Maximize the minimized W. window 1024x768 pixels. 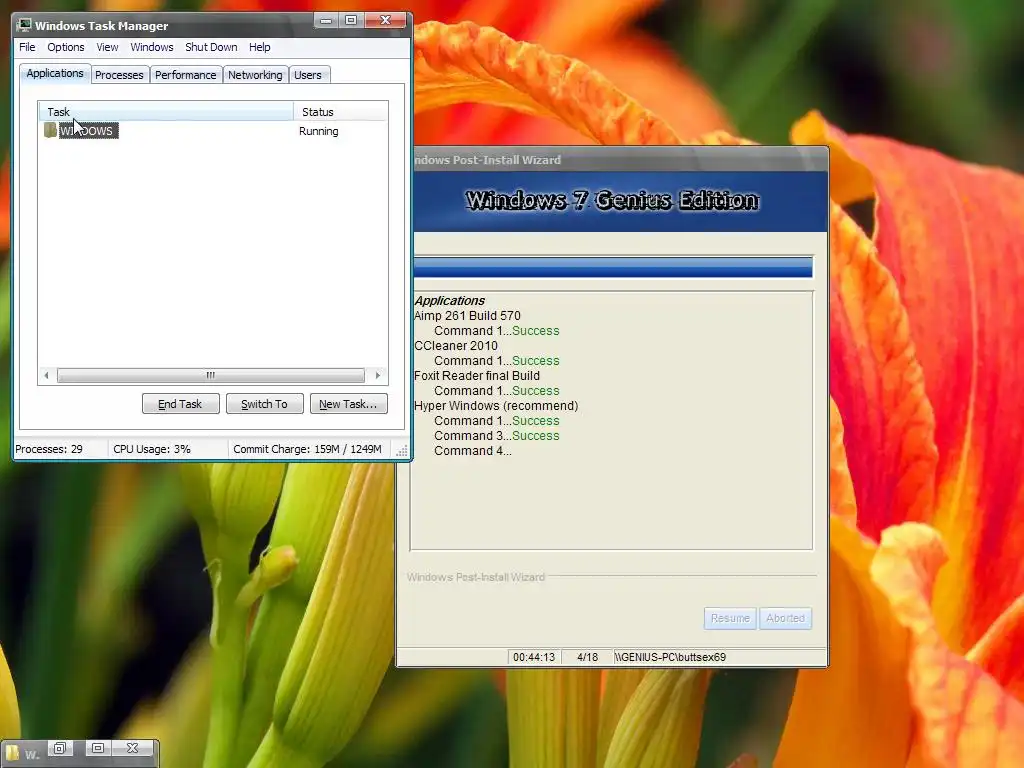(x=98, y=748)
